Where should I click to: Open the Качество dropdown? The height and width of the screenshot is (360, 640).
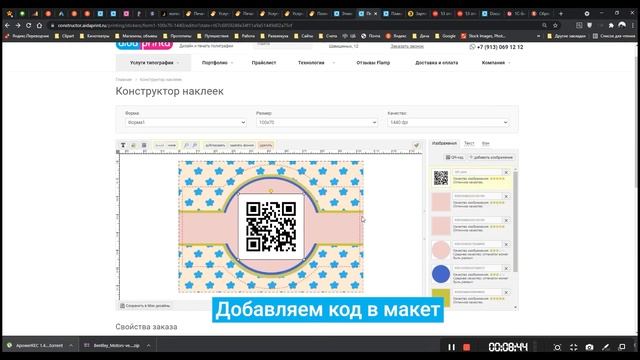(x=448, y=122)
